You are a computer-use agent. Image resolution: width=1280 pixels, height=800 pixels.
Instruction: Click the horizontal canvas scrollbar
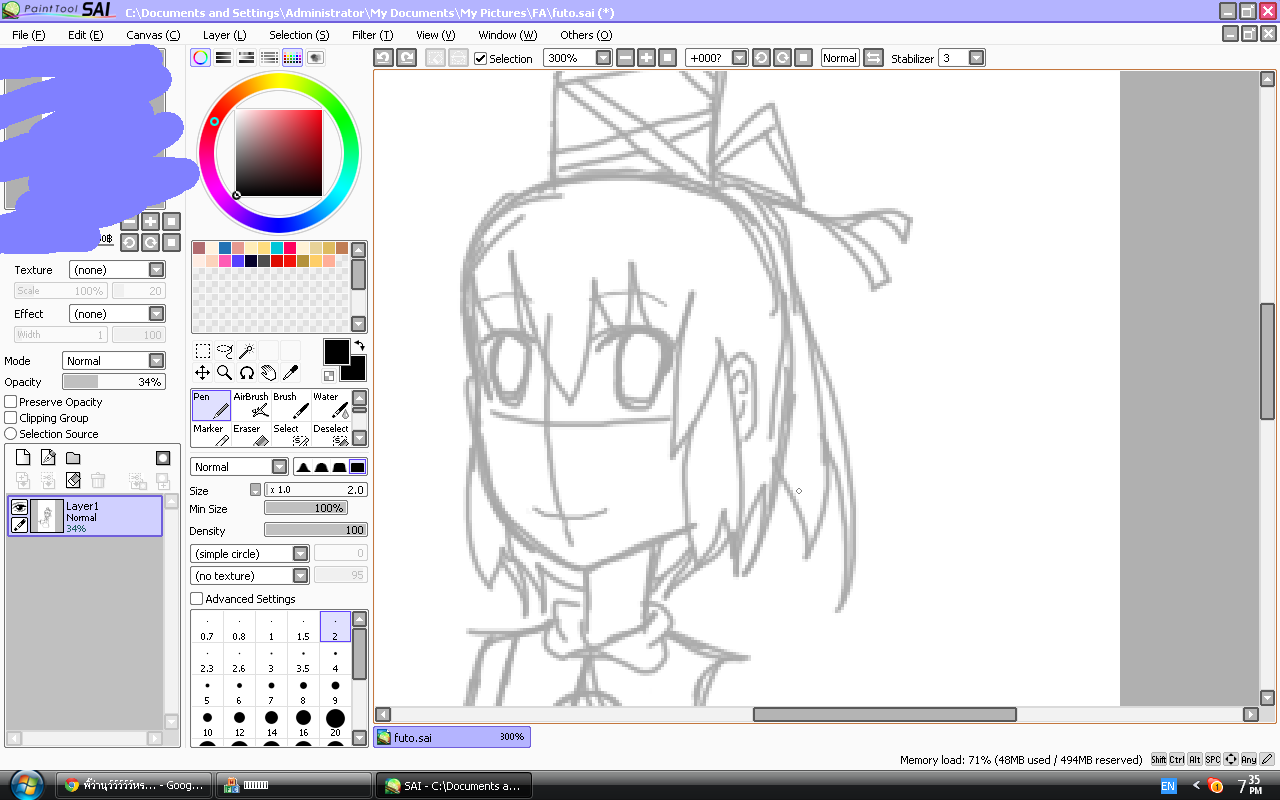(884, 715)
